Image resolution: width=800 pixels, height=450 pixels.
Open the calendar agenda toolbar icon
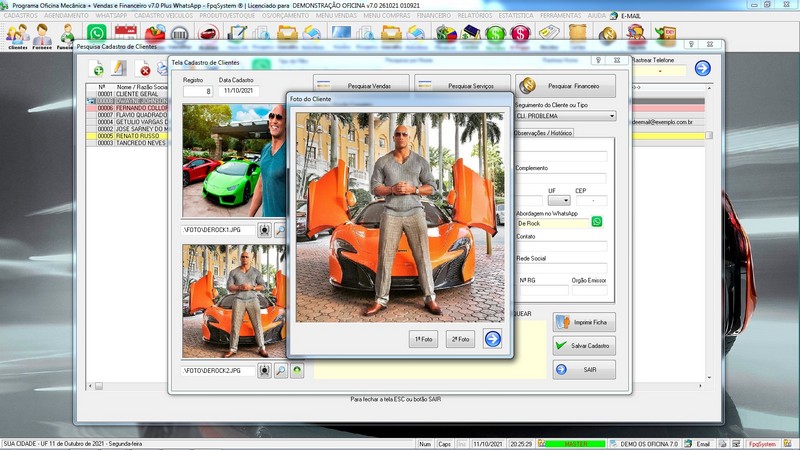(126, 33)
